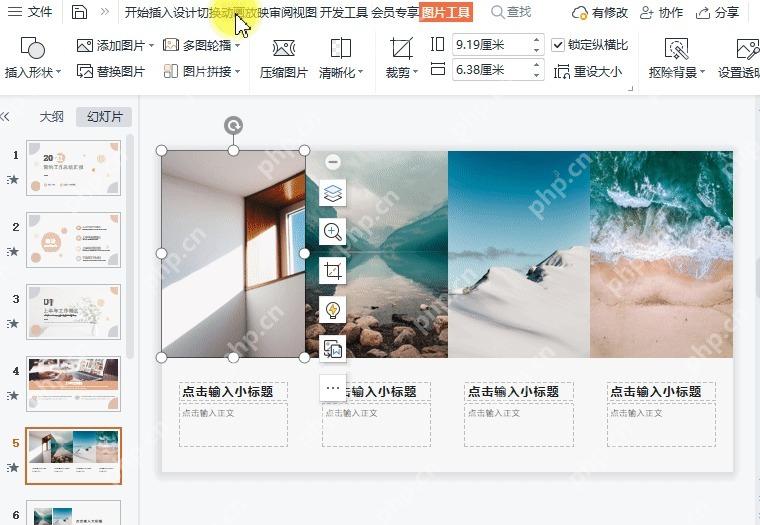Open the 设计 ribbon tab
This screenshot has width=760, height=525.
pos(184,12)
